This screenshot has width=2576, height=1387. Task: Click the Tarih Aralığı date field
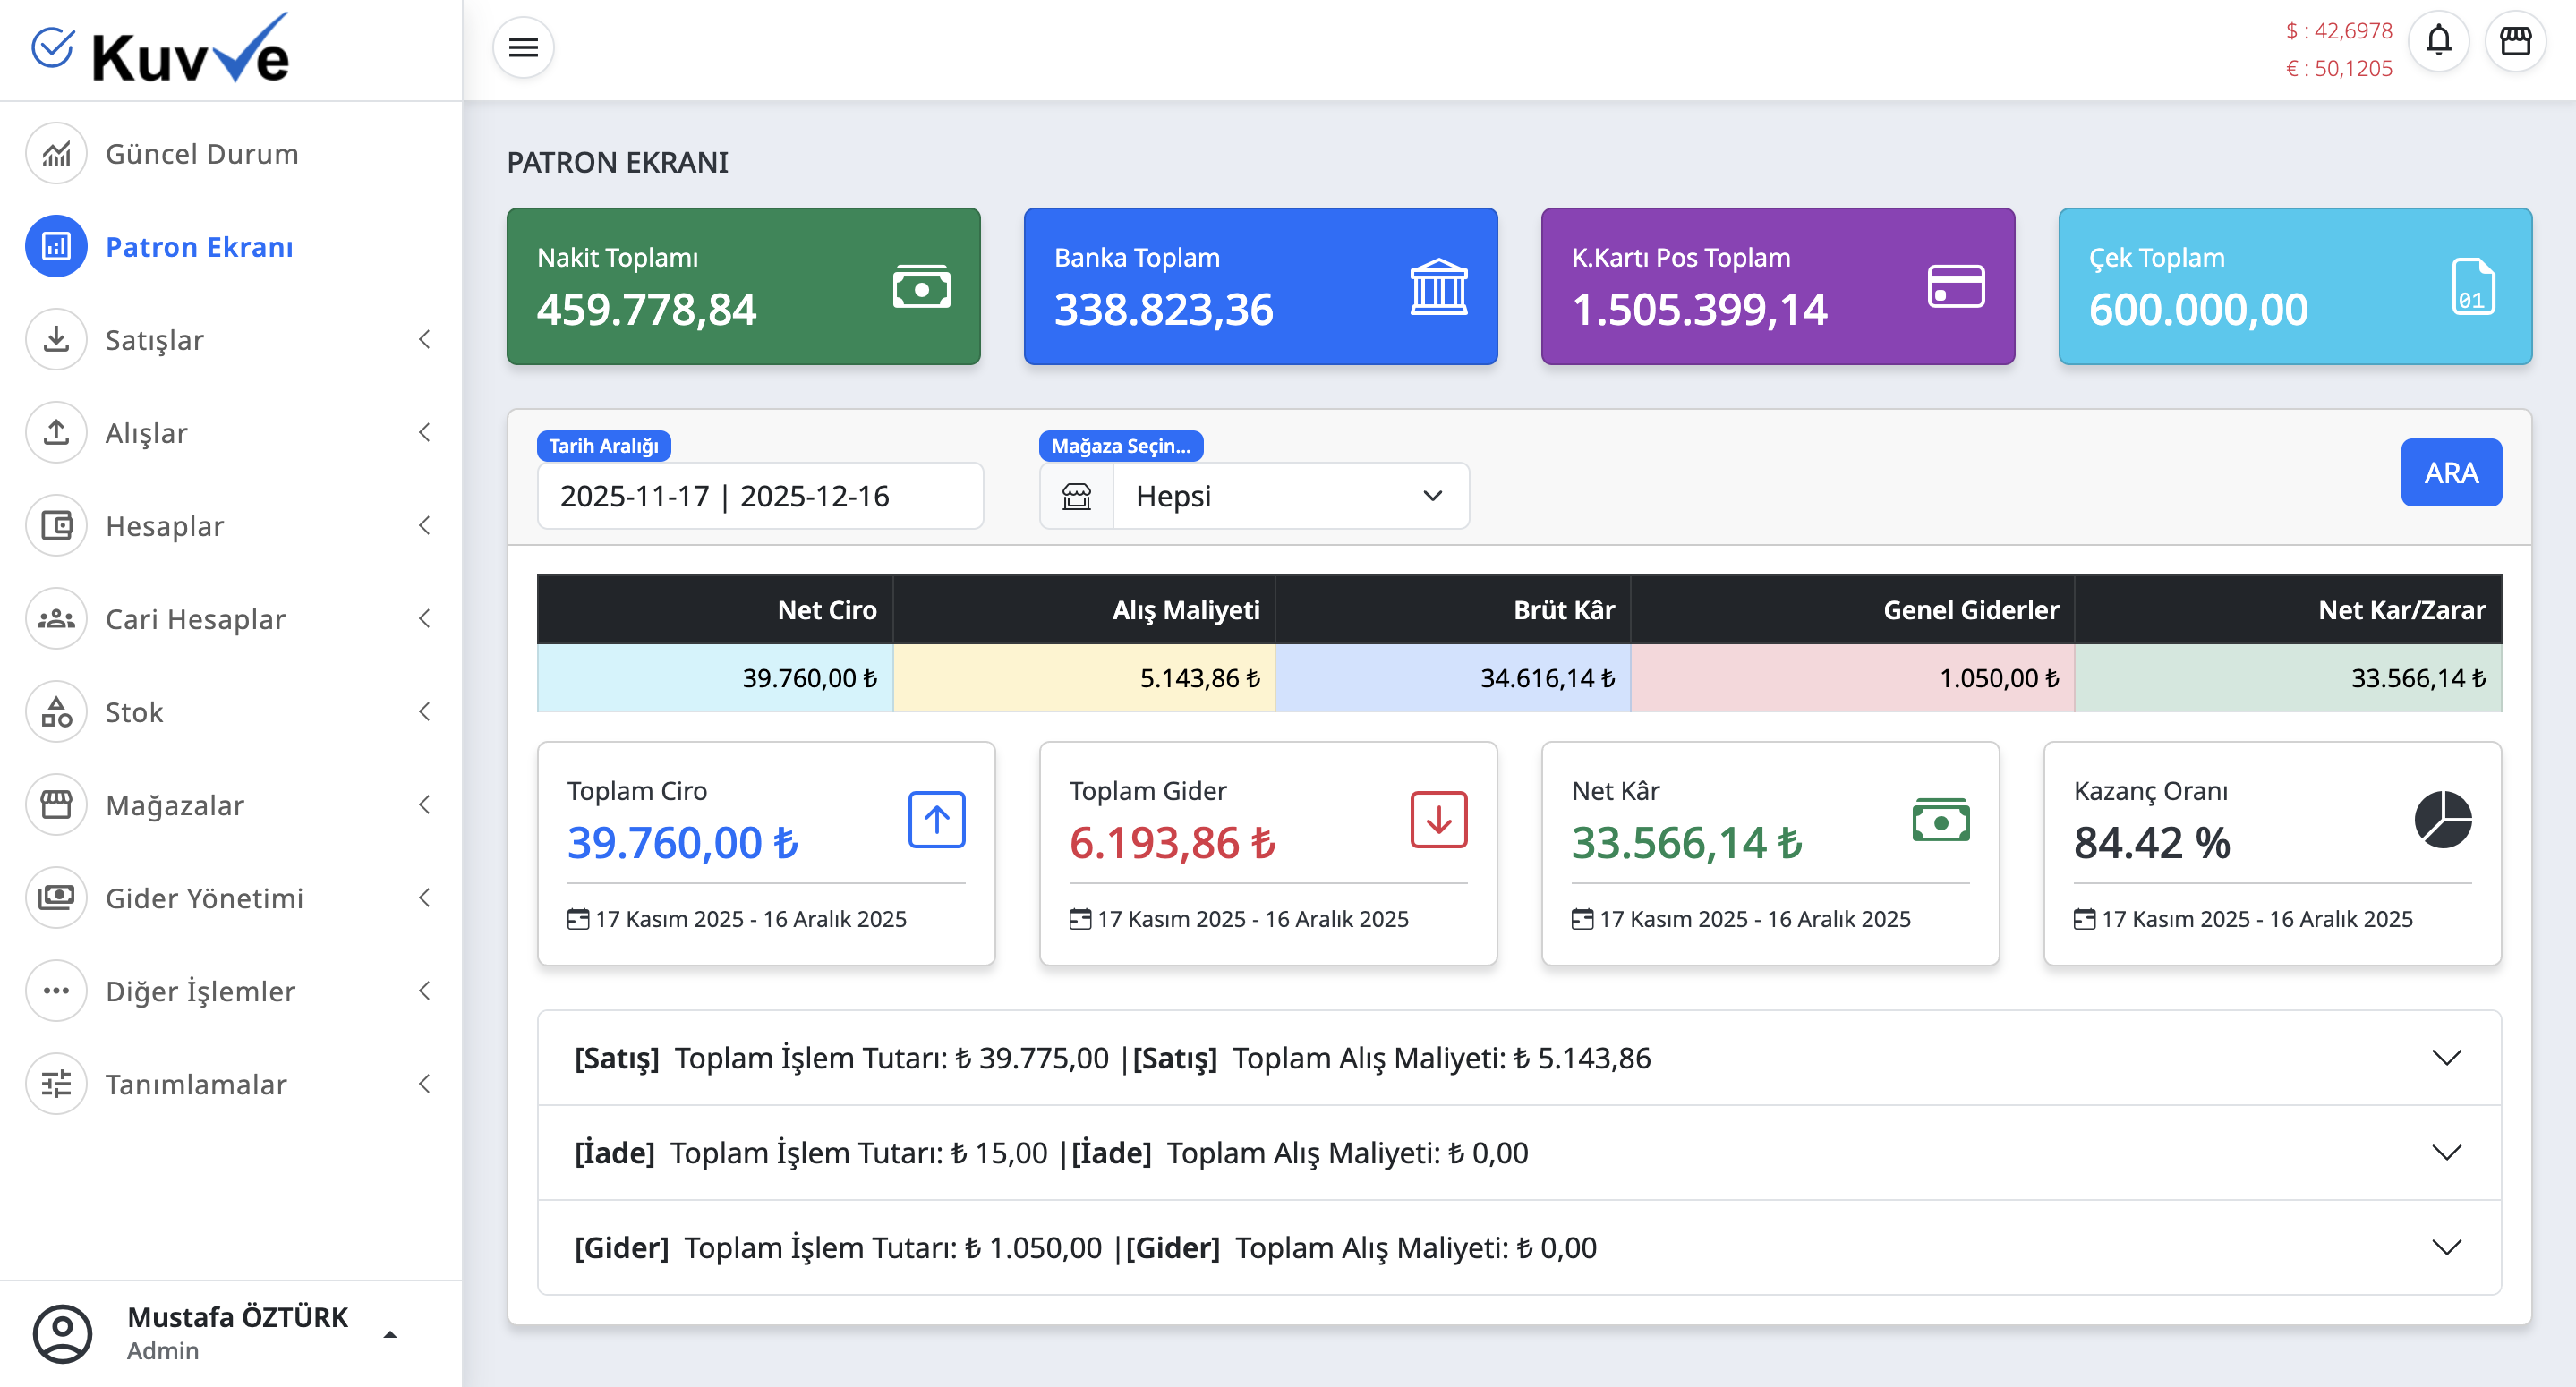coord(760,495)
